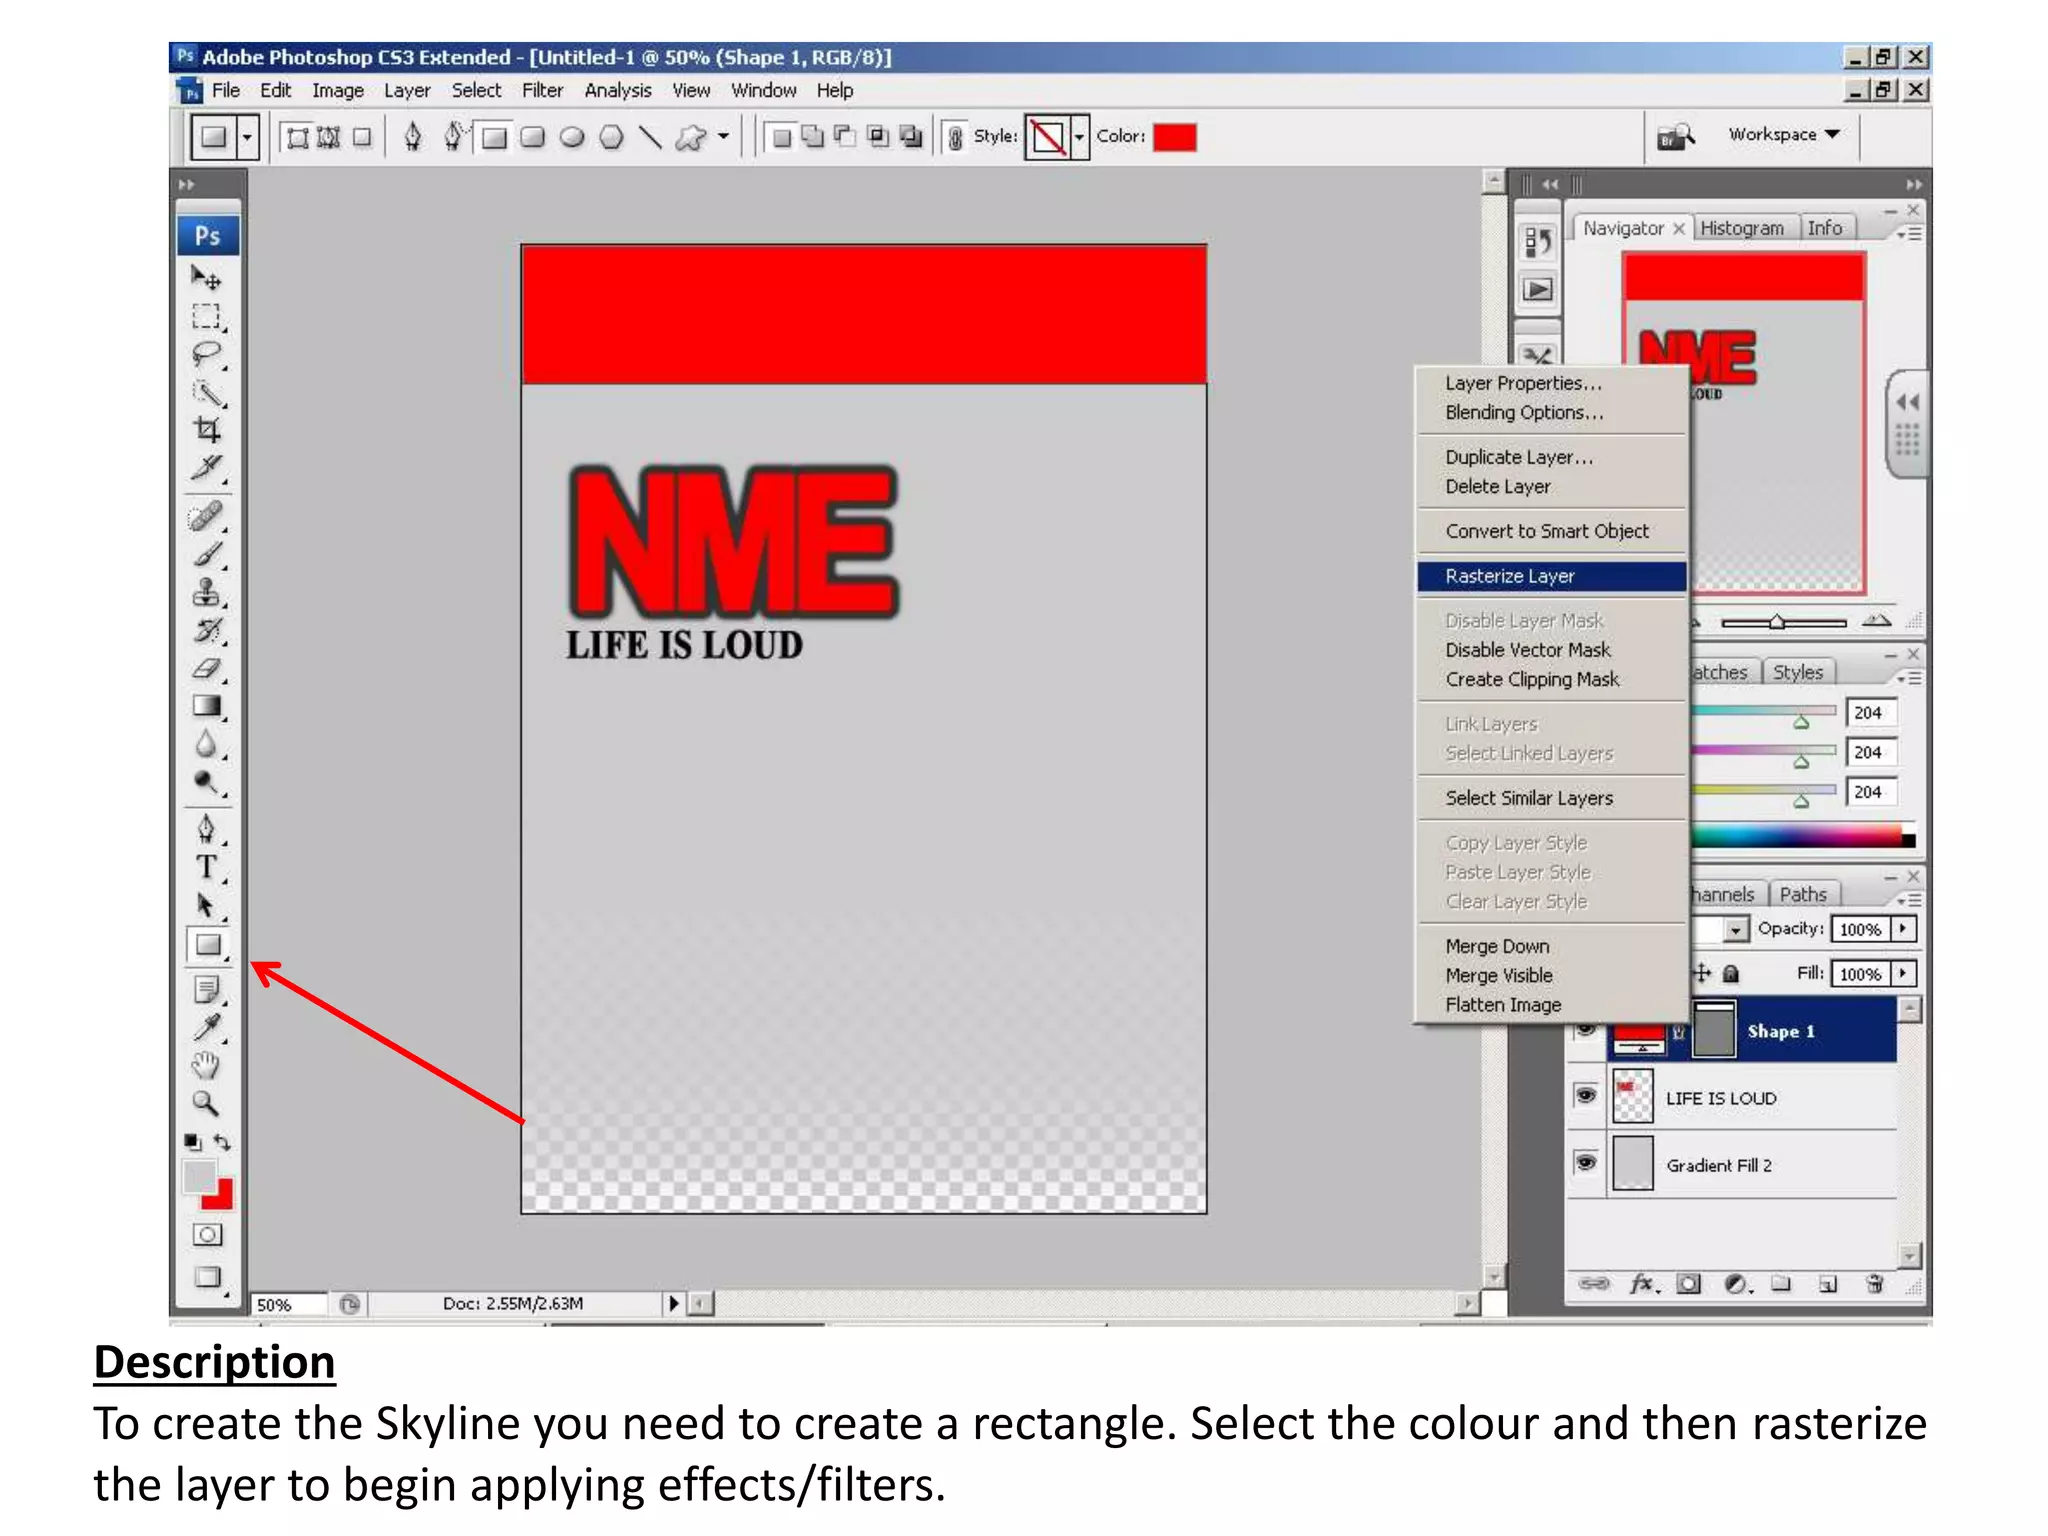This screenshot has height=1536, width=2048.
Task: Choose the Ellipse shape in options bar
Action: point(572,137)
